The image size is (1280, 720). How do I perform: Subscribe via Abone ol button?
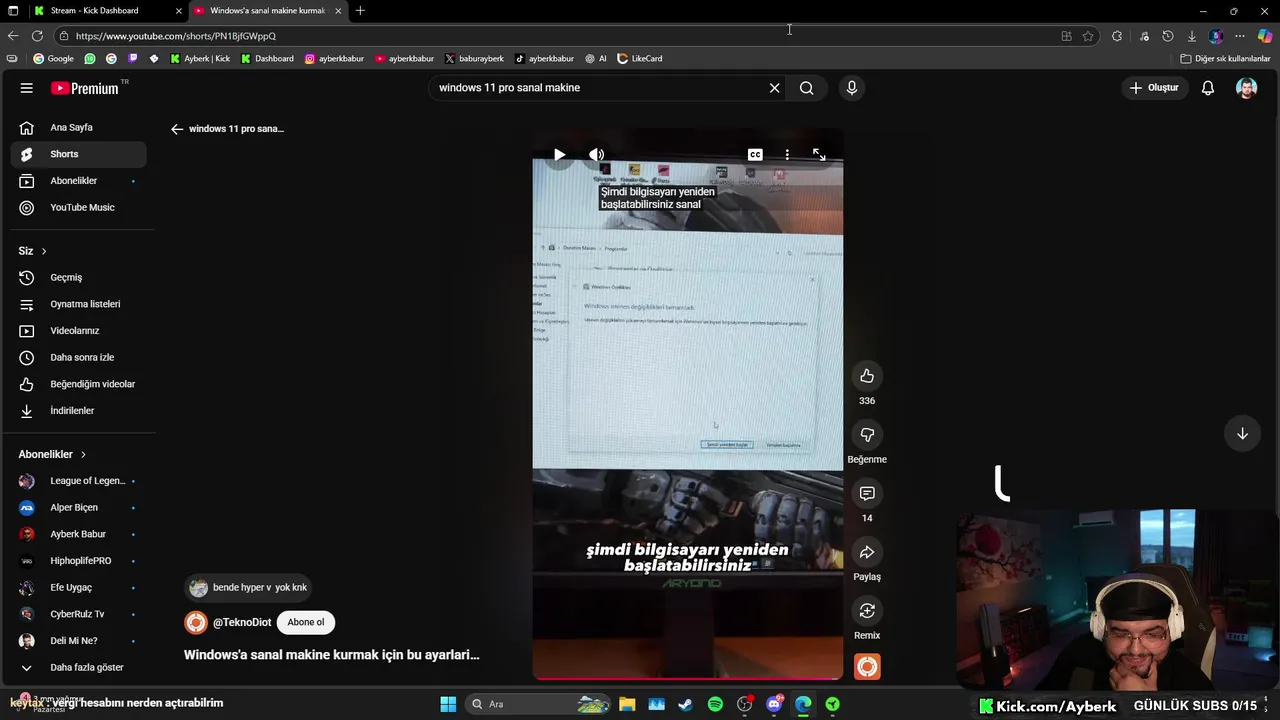[x=306, y=622]
